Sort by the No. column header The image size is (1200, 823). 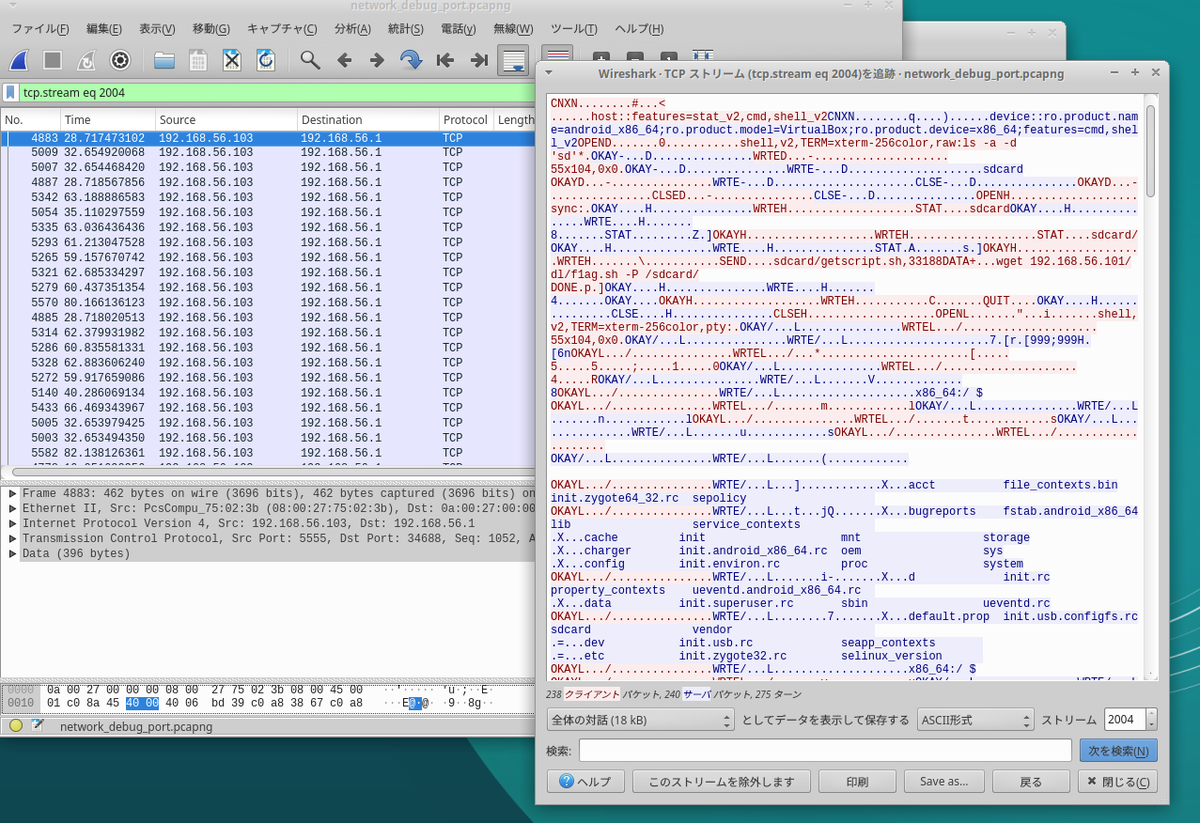point(30,120)
